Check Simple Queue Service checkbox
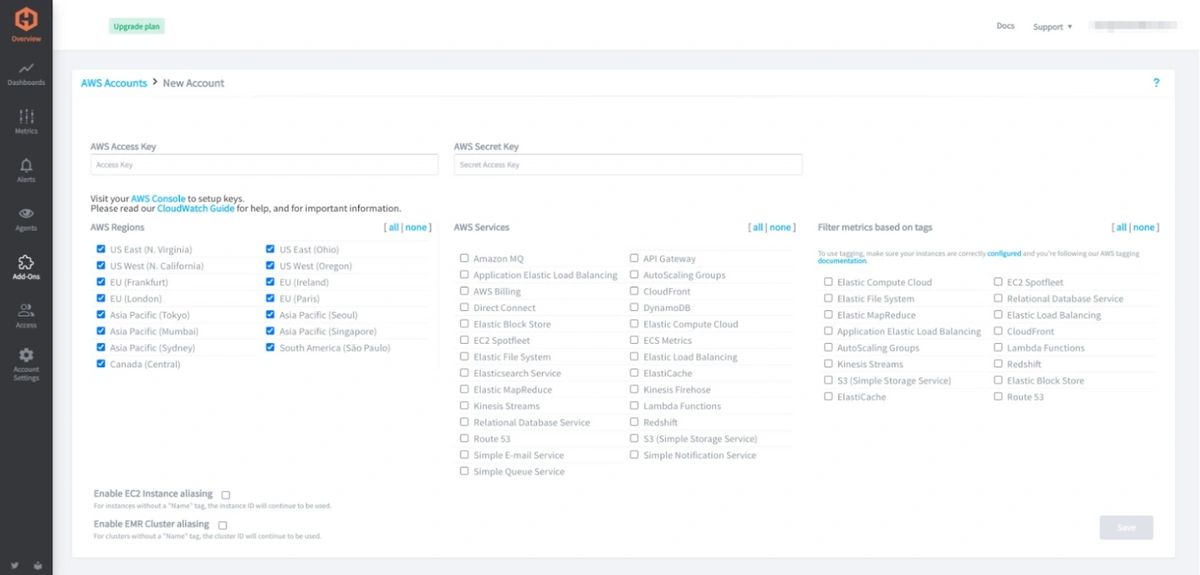1200x575 pixels. pos(464,471)
